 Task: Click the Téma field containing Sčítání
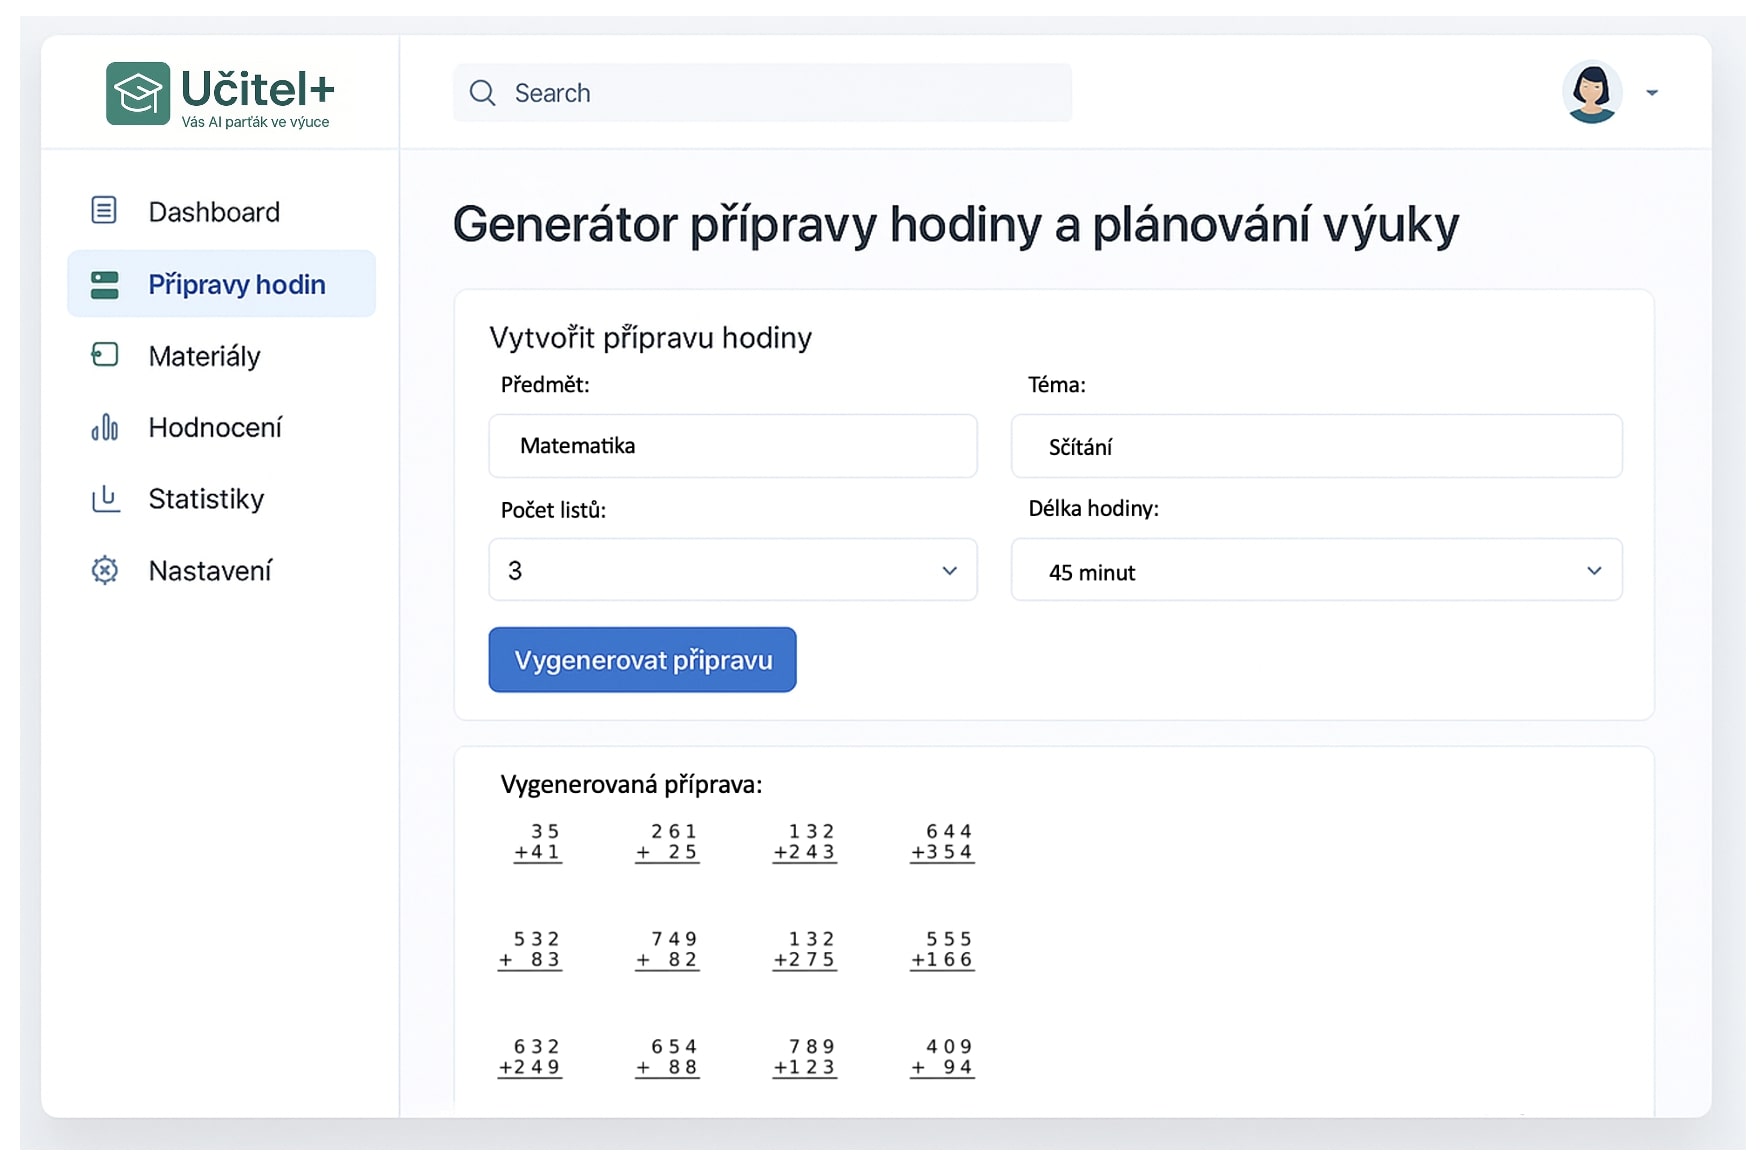pos(1316,446)
